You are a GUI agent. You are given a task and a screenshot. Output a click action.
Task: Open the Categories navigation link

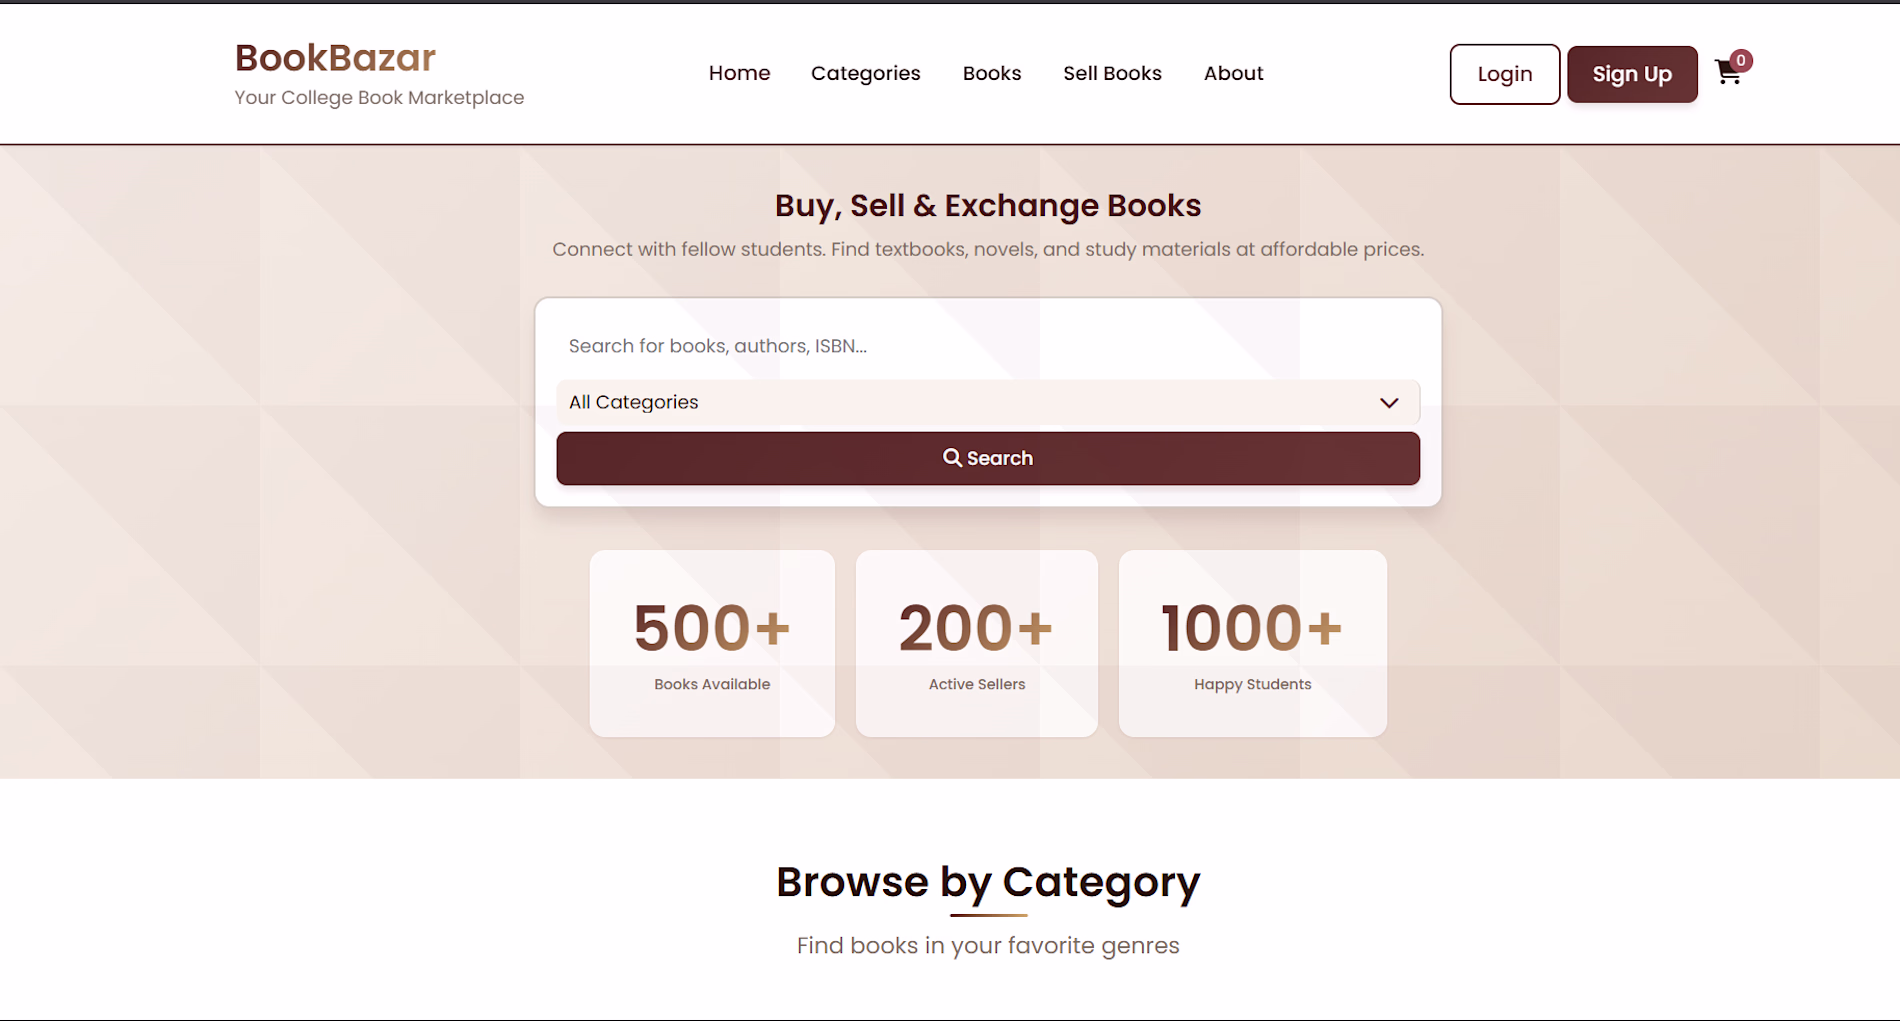pyautogui.click(x=865, y=73)
